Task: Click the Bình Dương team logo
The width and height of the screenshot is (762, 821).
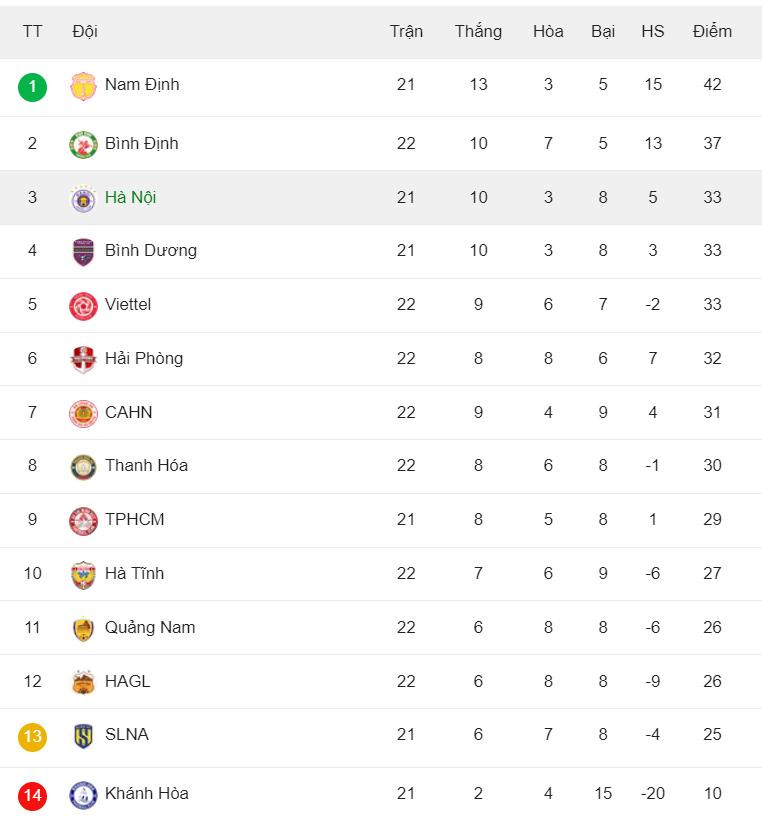Action: pos(83,251)
